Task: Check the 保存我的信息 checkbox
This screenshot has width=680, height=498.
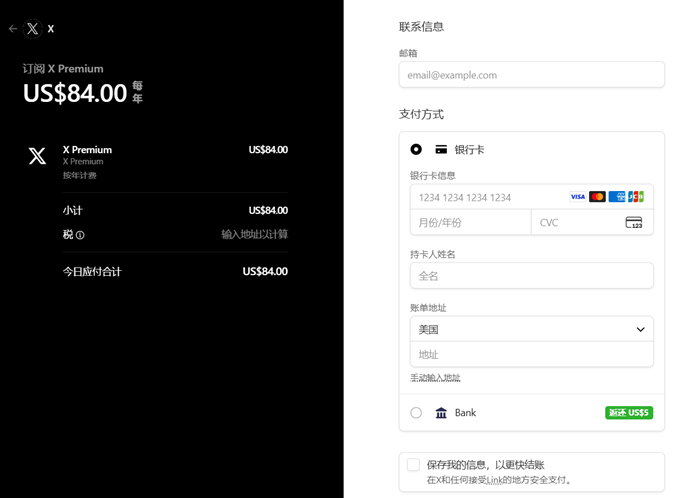Action: pyautogui.click(x=413, y=465)
